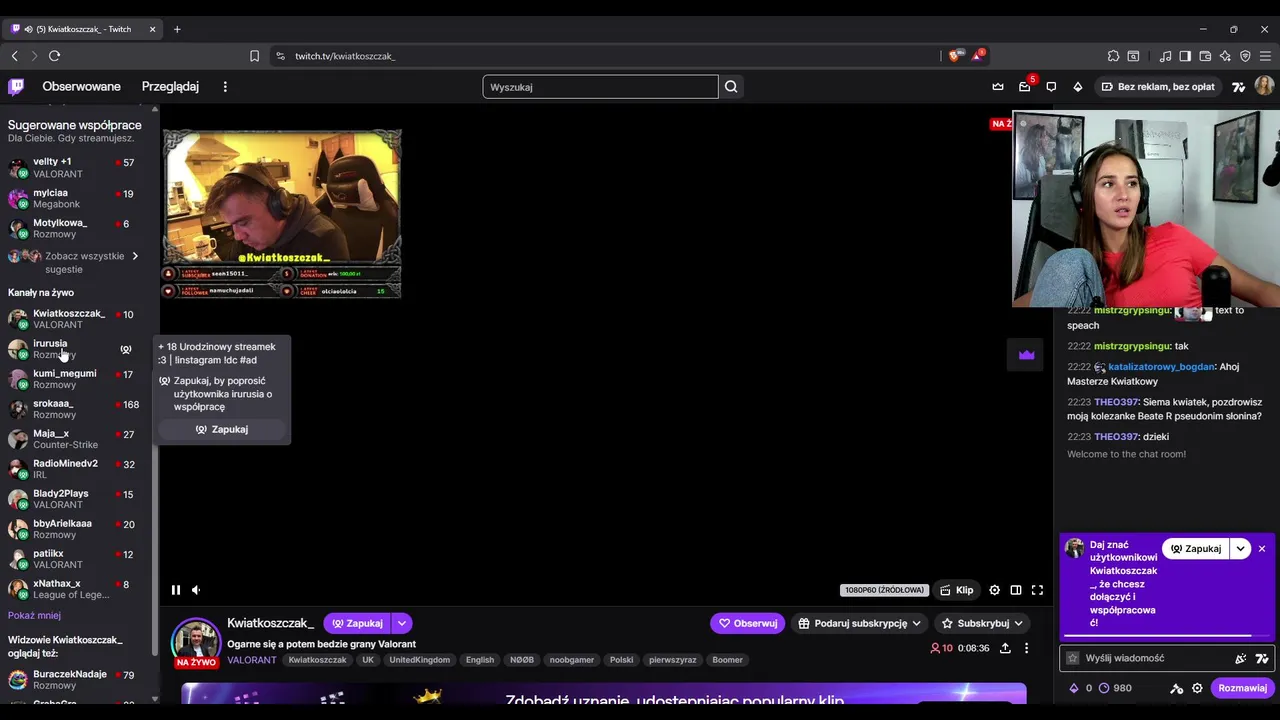Open RadioMinedv2 channel in sidebar
The width and height of the screenshot is (1280, 720).
pos(76,469)
